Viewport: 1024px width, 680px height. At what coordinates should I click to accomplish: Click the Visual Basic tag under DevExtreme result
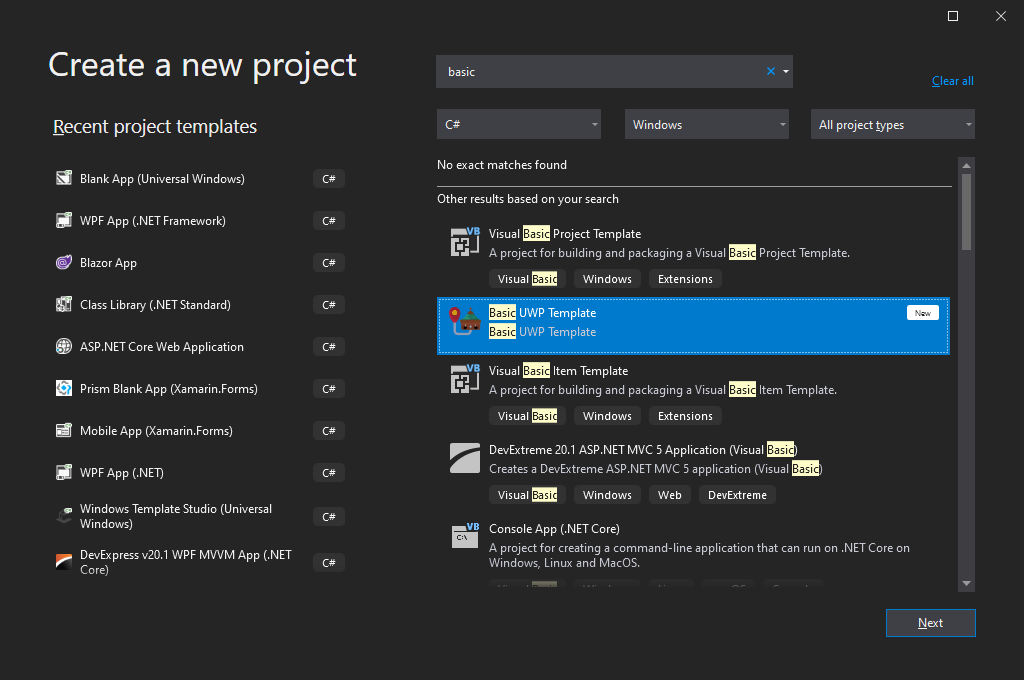pyautogui.click(x=528, y=495)
